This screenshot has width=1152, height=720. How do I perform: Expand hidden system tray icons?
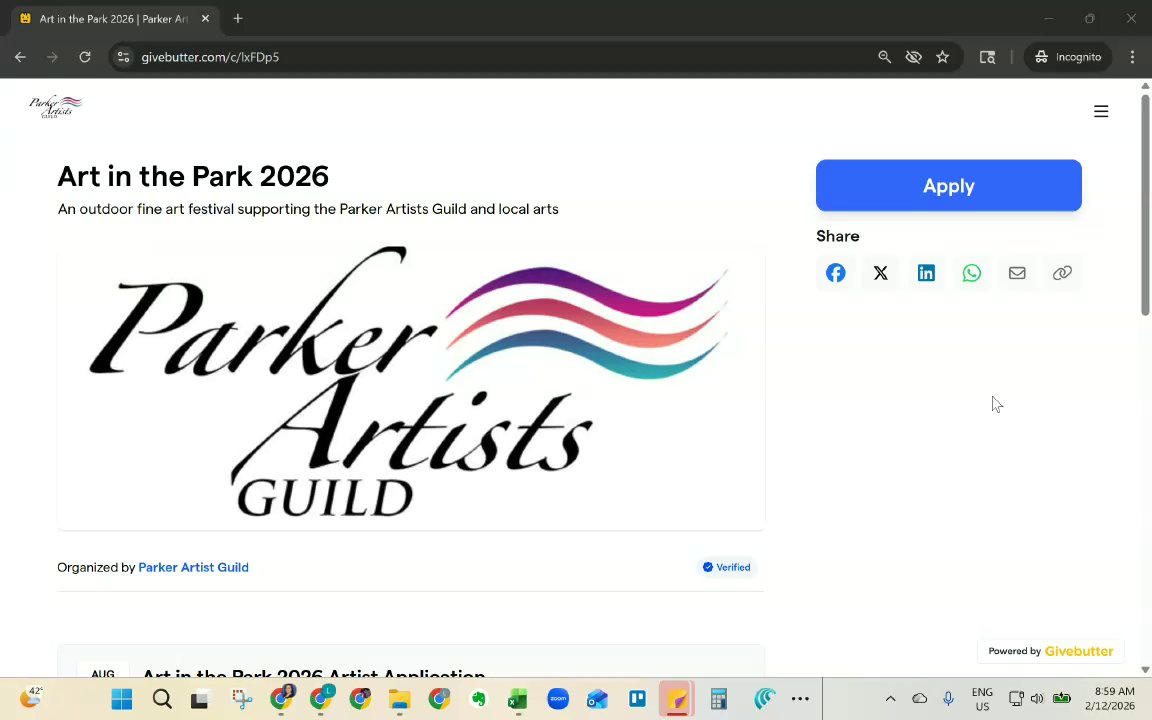click(890, 699)
